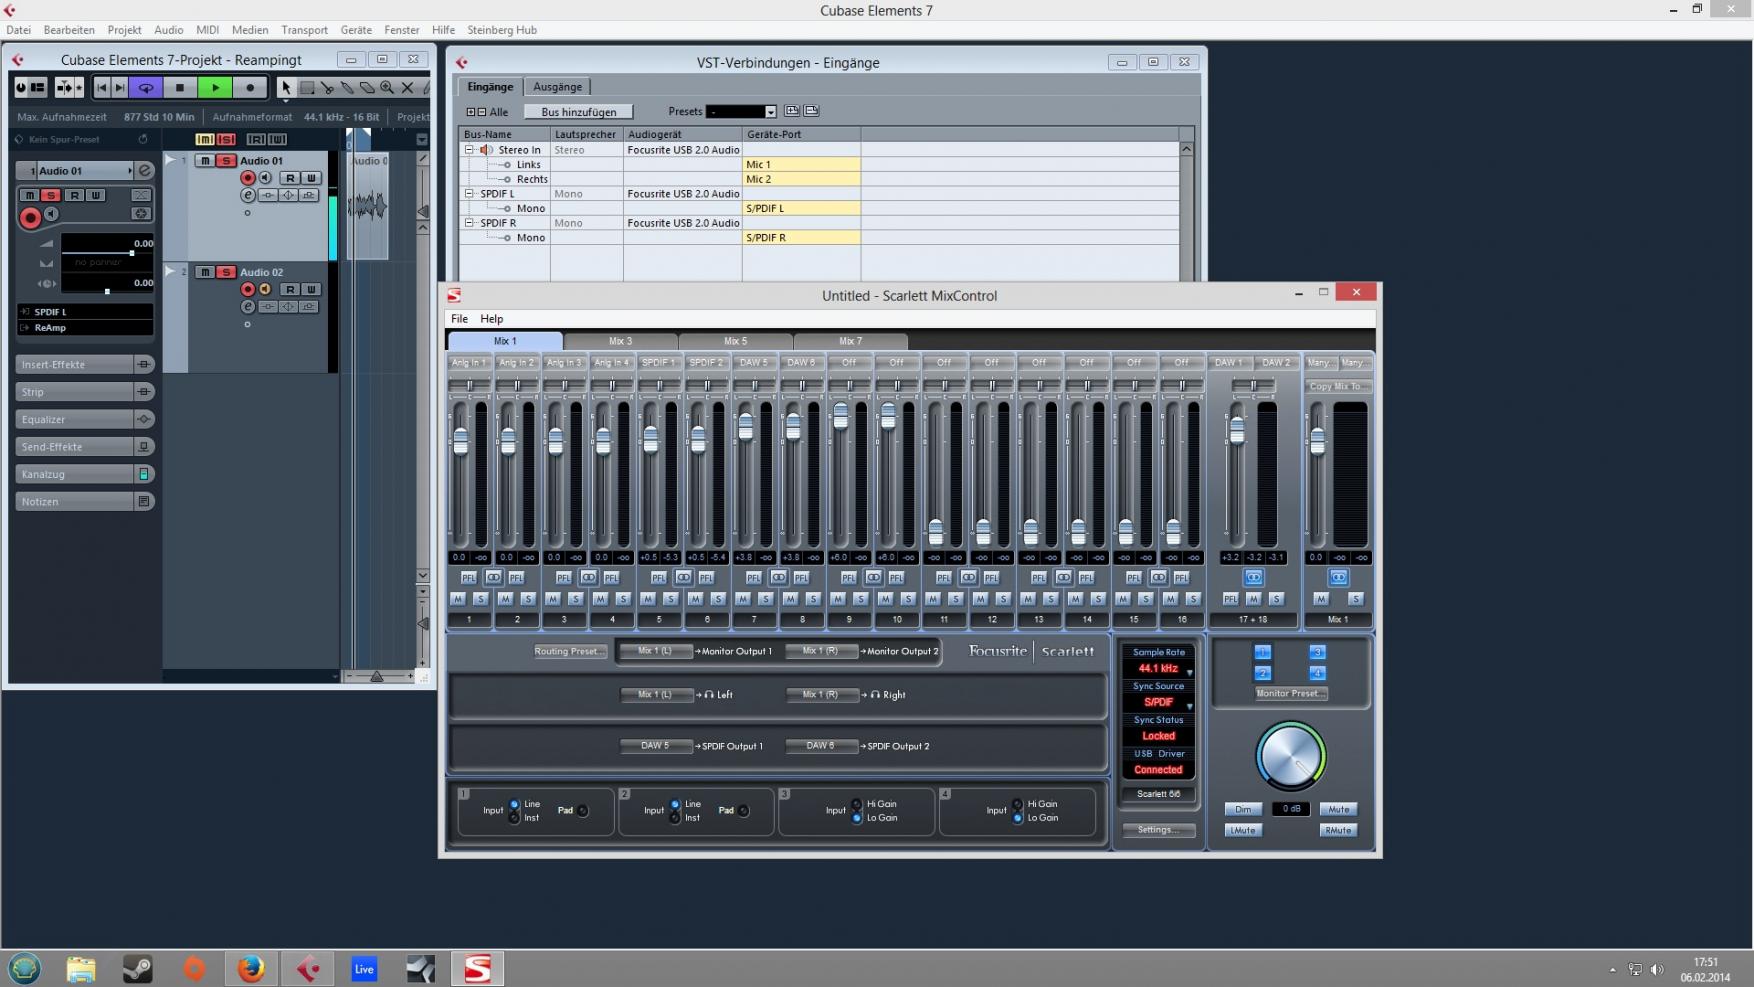Screen dimensions: 1754x987
Task: Stereo-link channels 1 and 2 in MixControl
Action: 493,578
